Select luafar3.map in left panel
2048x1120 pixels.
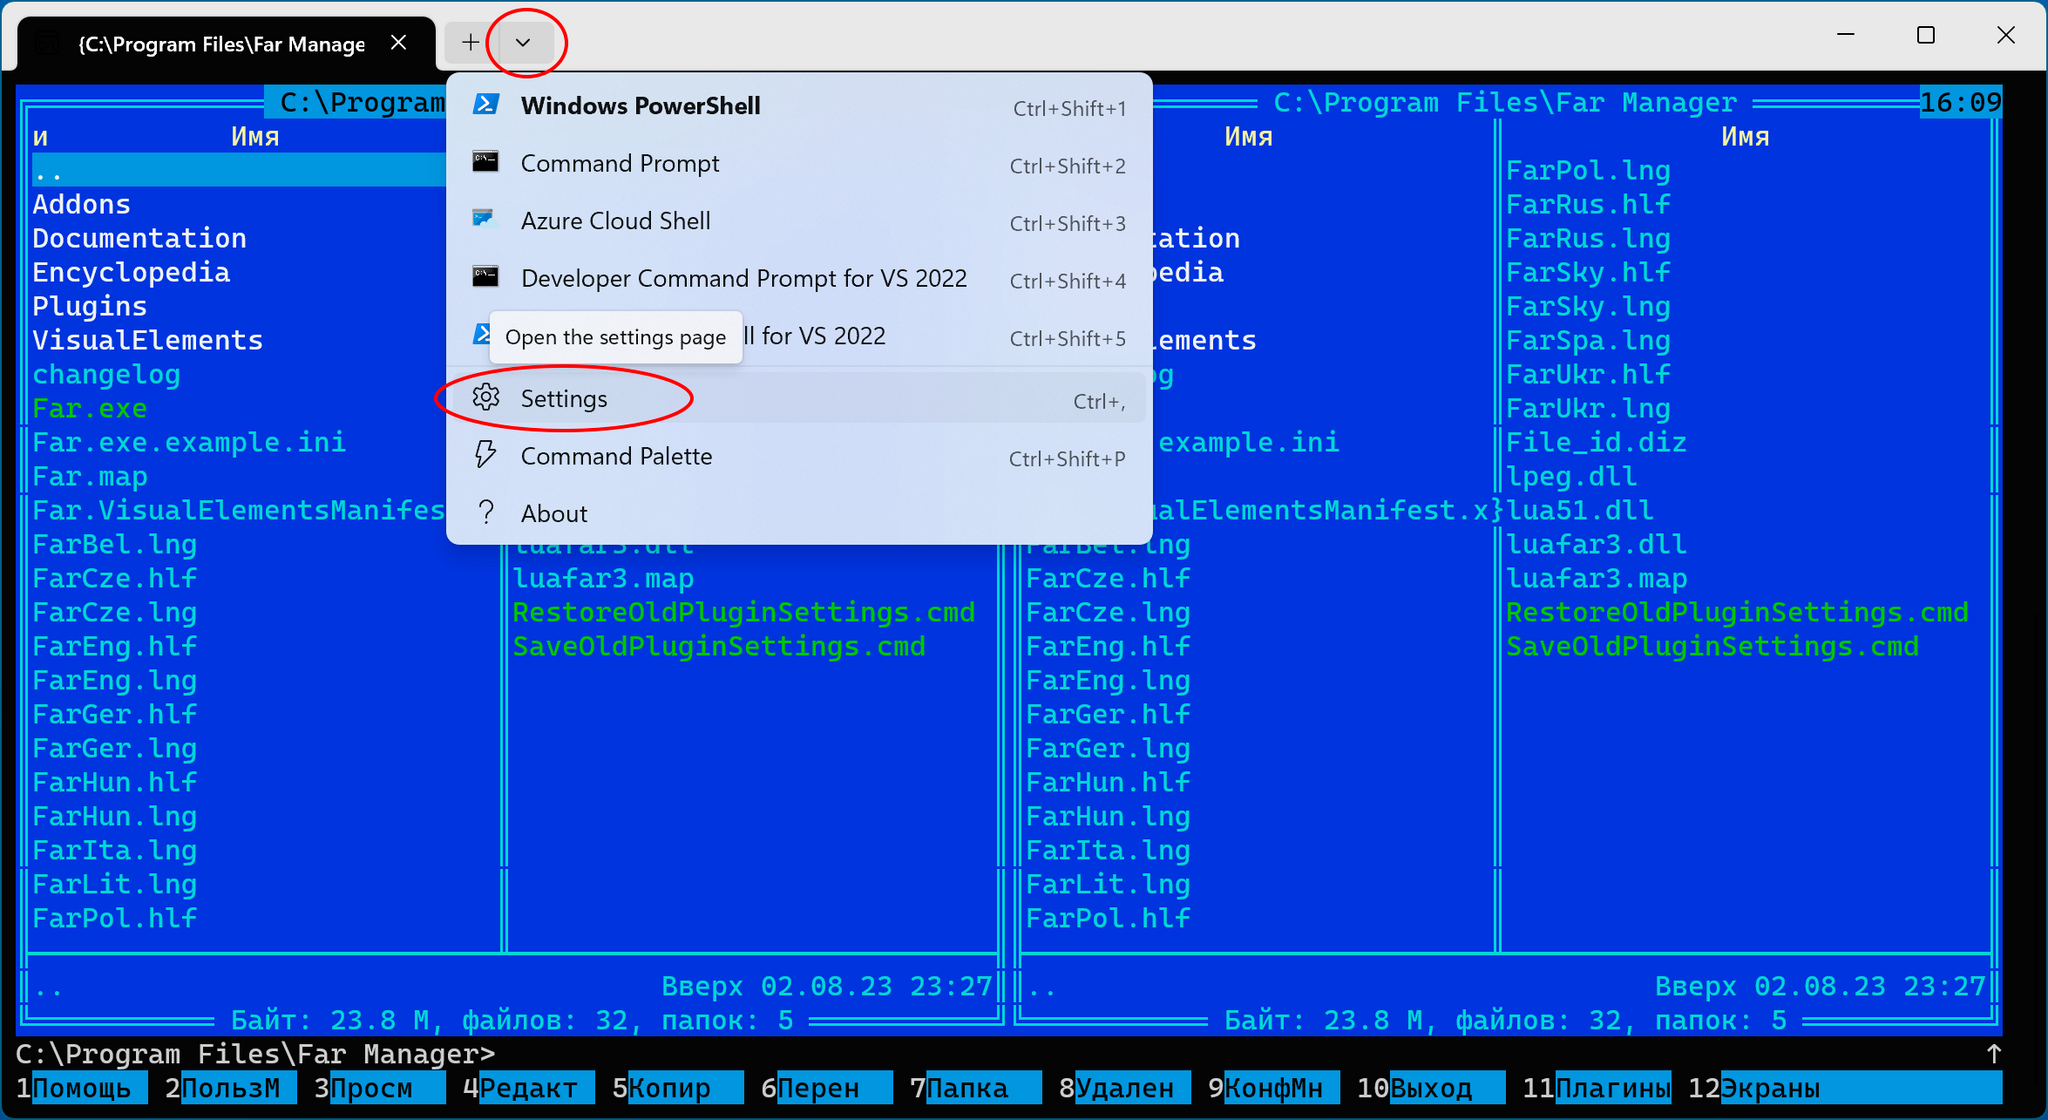603,578
